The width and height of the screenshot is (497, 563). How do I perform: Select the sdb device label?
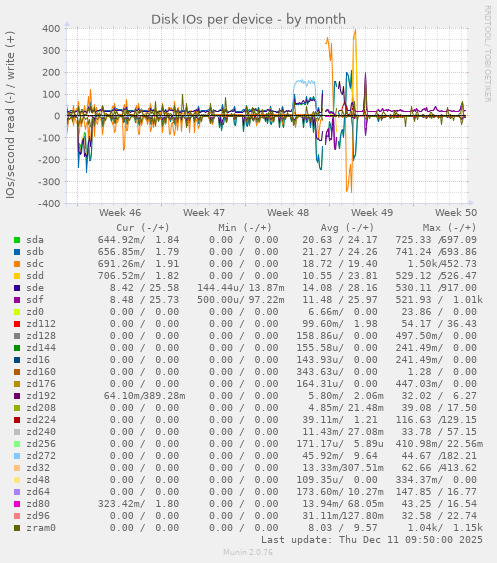35,252
